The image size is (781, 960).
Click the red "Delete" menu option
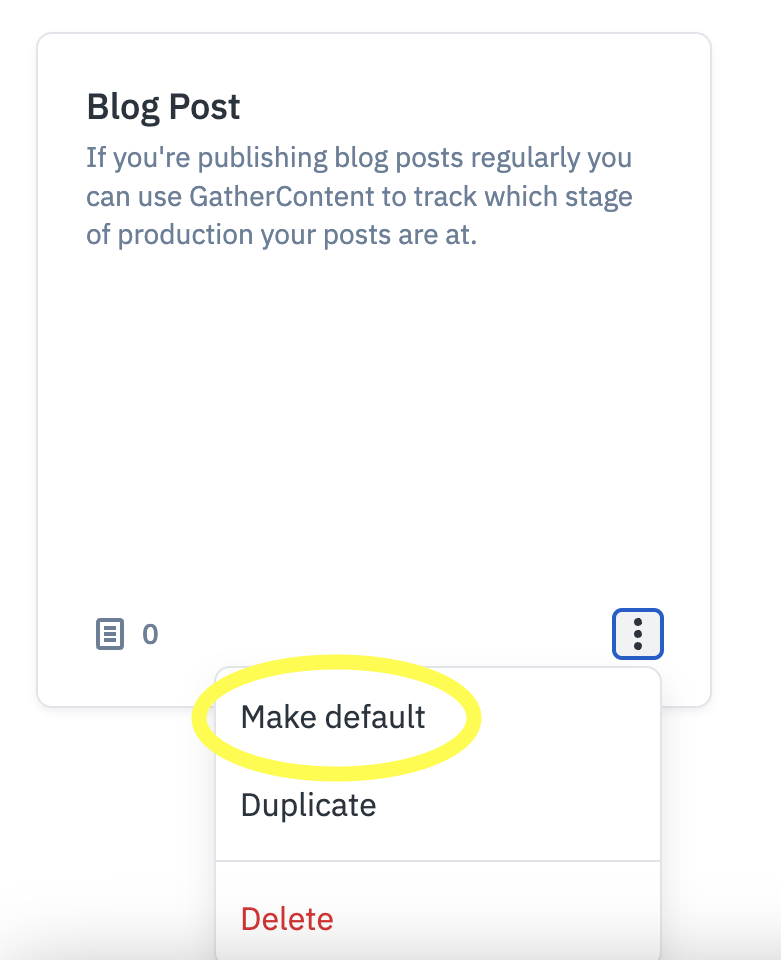click(287, 919)
